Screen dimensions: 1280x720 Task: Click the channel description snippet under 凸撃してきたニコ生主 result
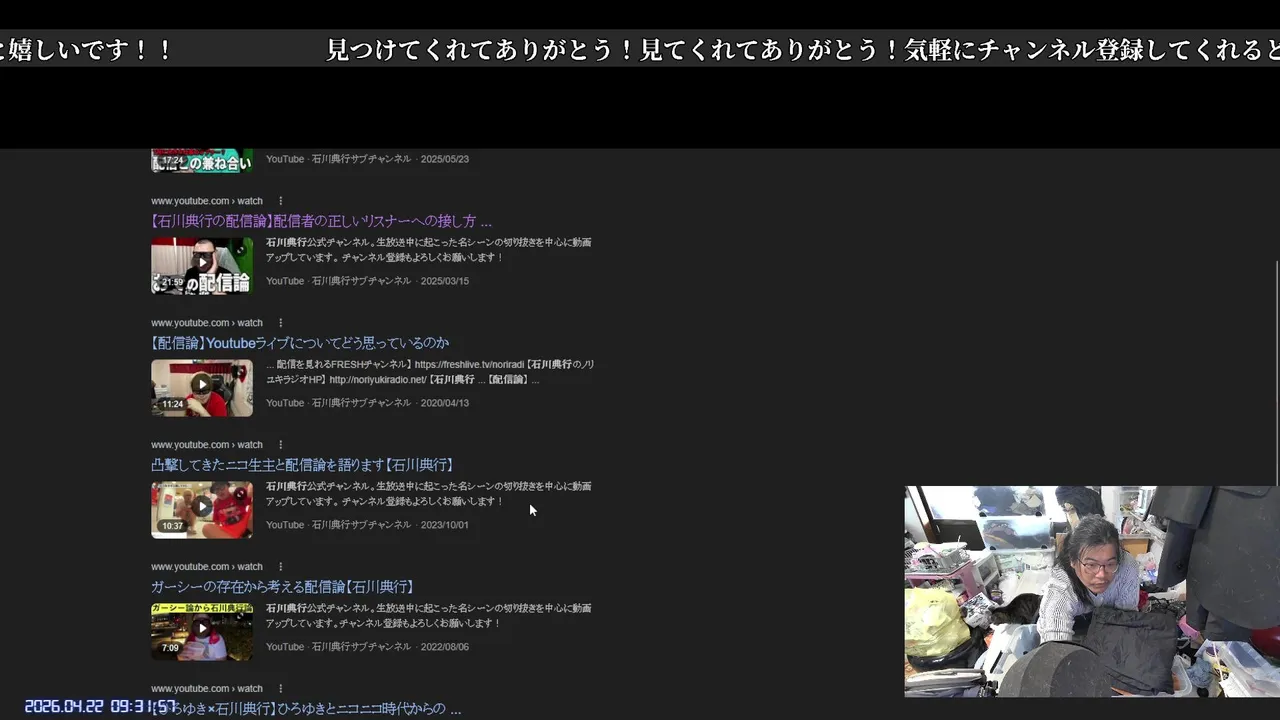point(429,493)
